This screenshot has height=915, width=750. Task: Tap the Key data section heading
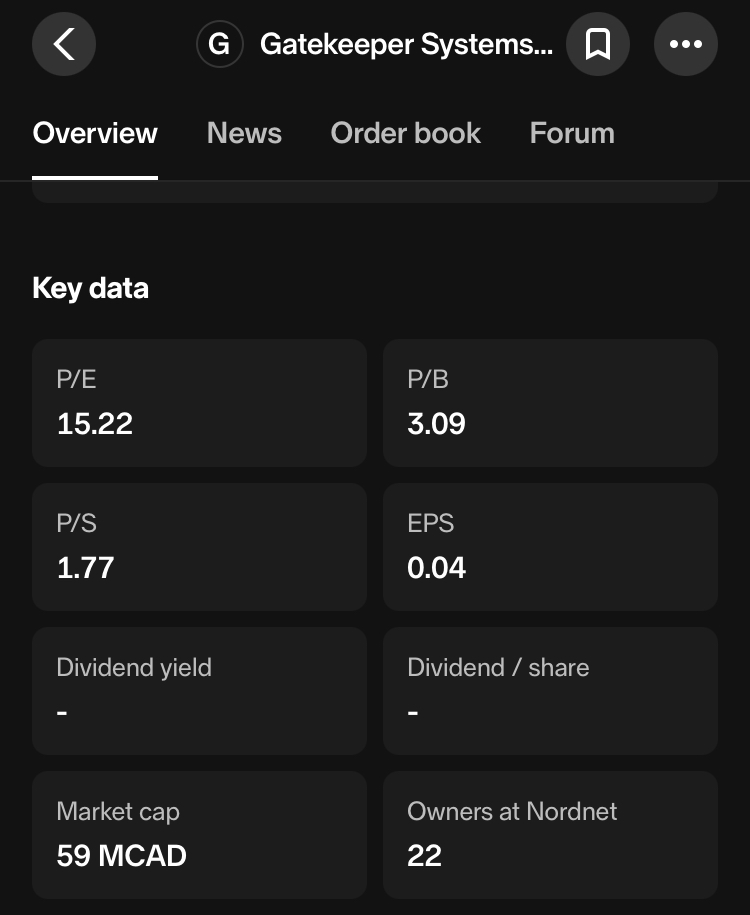click(91, 288)
